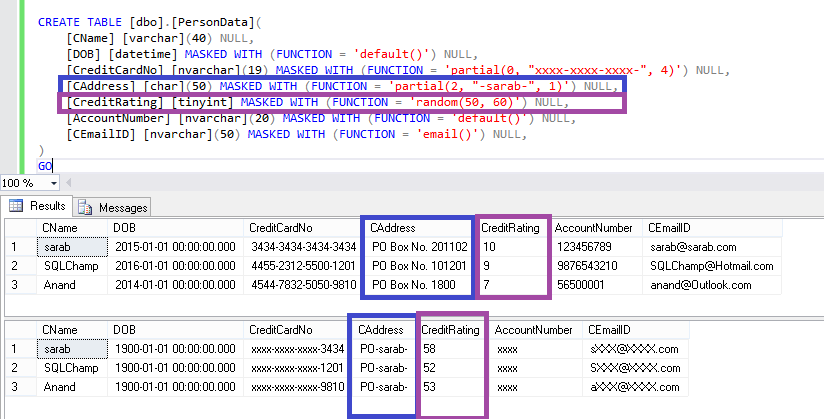Click the GO statement in editor
This screenshot has height=419, width=824.
click(45, 166)
